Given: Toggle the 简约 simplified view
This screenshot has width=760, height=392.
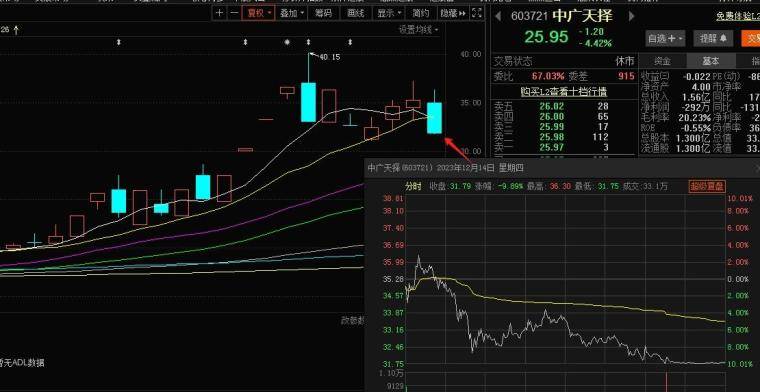Looking at the screenshot, I should 421,13.
